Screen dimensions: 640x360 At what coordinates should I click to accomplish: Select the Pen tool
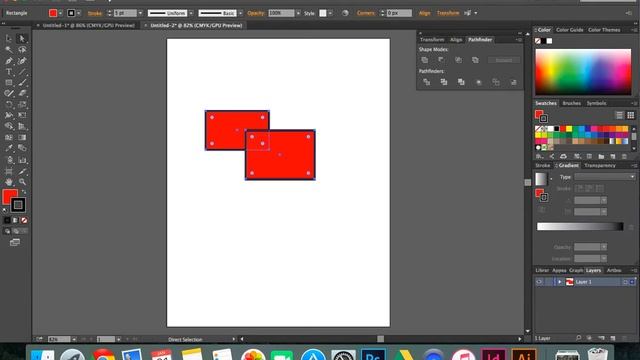click(9, 61)
